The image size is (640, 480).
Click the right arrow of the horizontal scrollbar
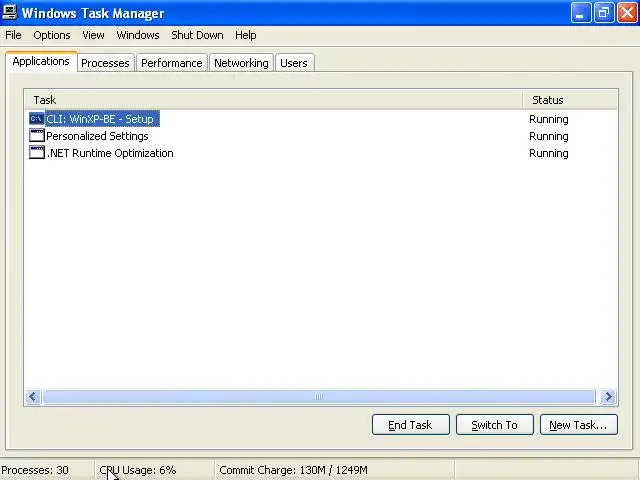coord(608,396)
